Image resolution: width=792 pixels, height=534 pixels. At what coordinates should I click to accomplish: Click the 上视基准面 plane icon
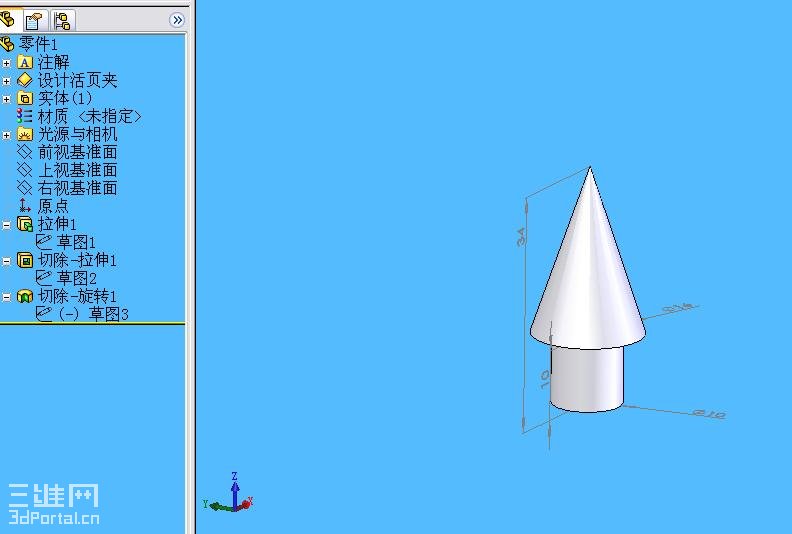[24, 170]
